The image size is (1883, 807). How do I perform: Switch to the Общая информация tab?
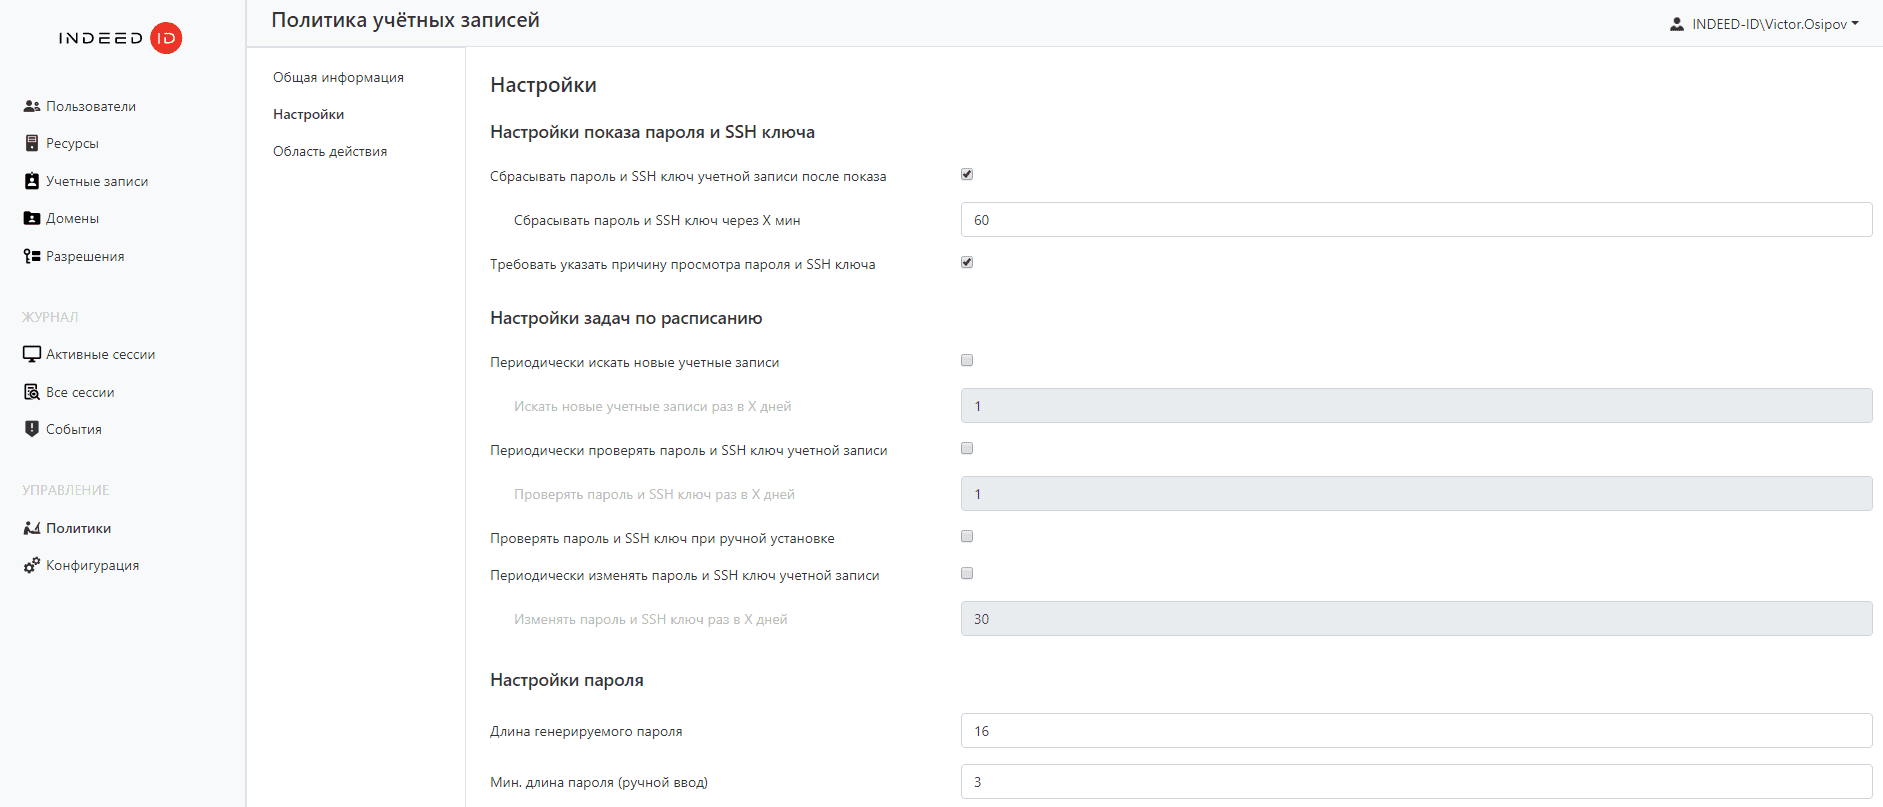click(x=338, y=77)
